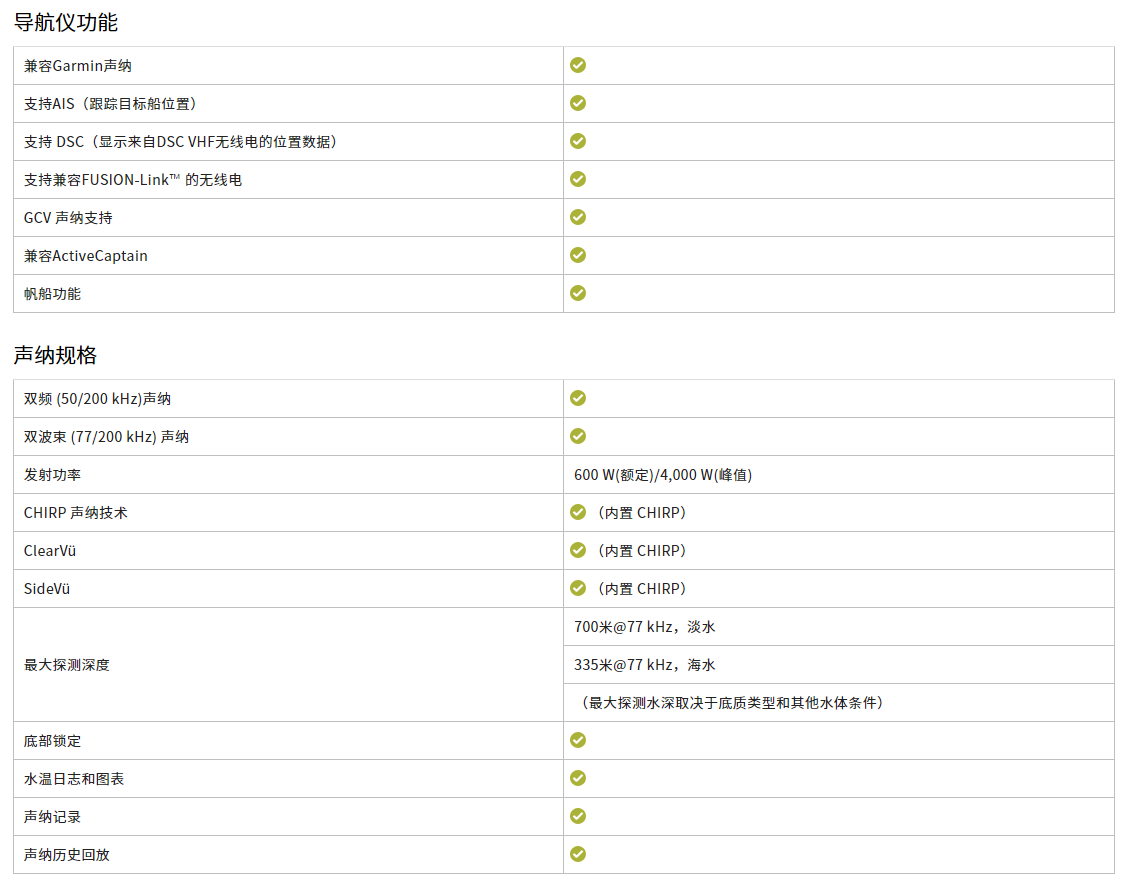Viewport: 1131px width, 882px height.
Task: Click checkmark for 双波束 (77/200 kHz) 声纳
Action: [x=578, y=436]
